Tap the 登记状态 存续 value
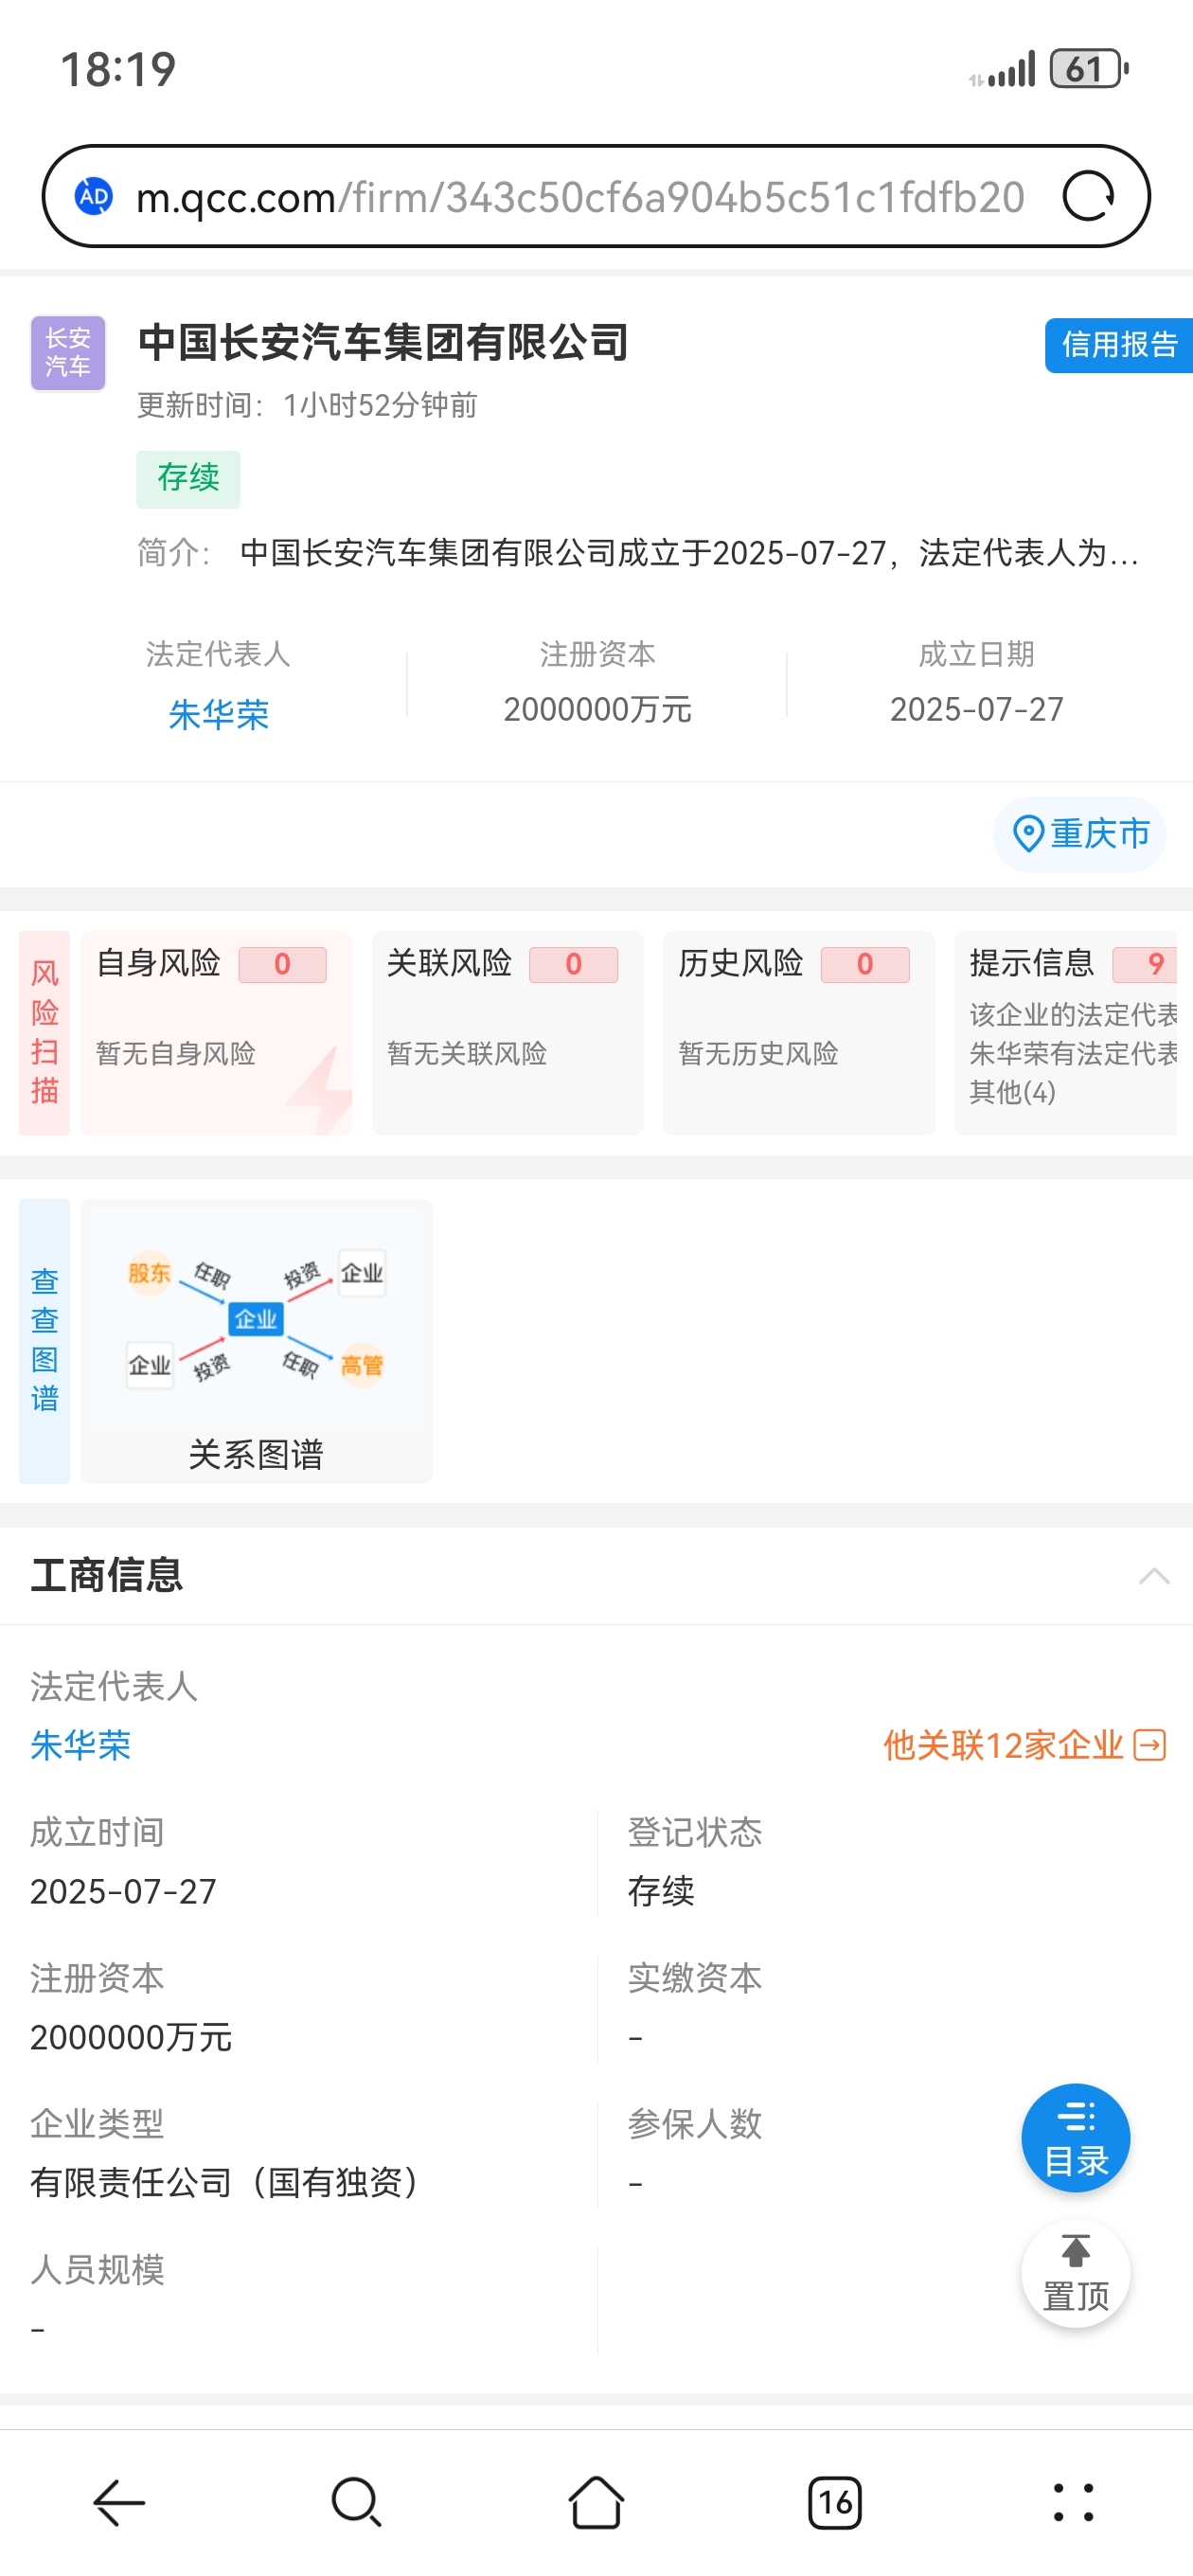The image size is (1193, 2576). tap(661, 1891)
